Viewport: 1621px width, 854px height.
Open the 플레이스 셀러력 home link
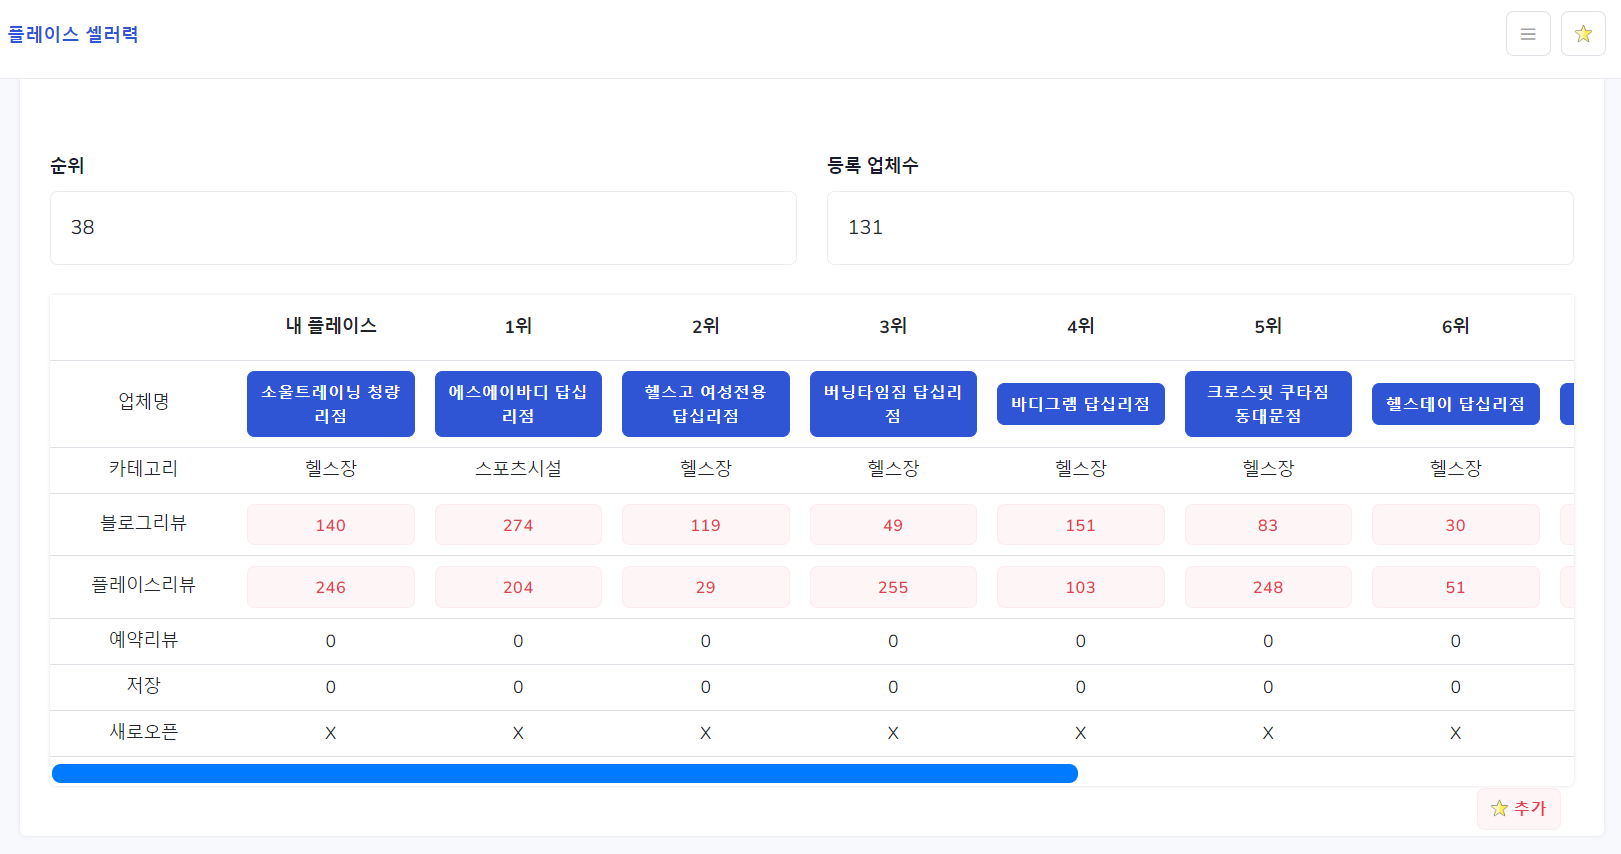coord(73,34)
